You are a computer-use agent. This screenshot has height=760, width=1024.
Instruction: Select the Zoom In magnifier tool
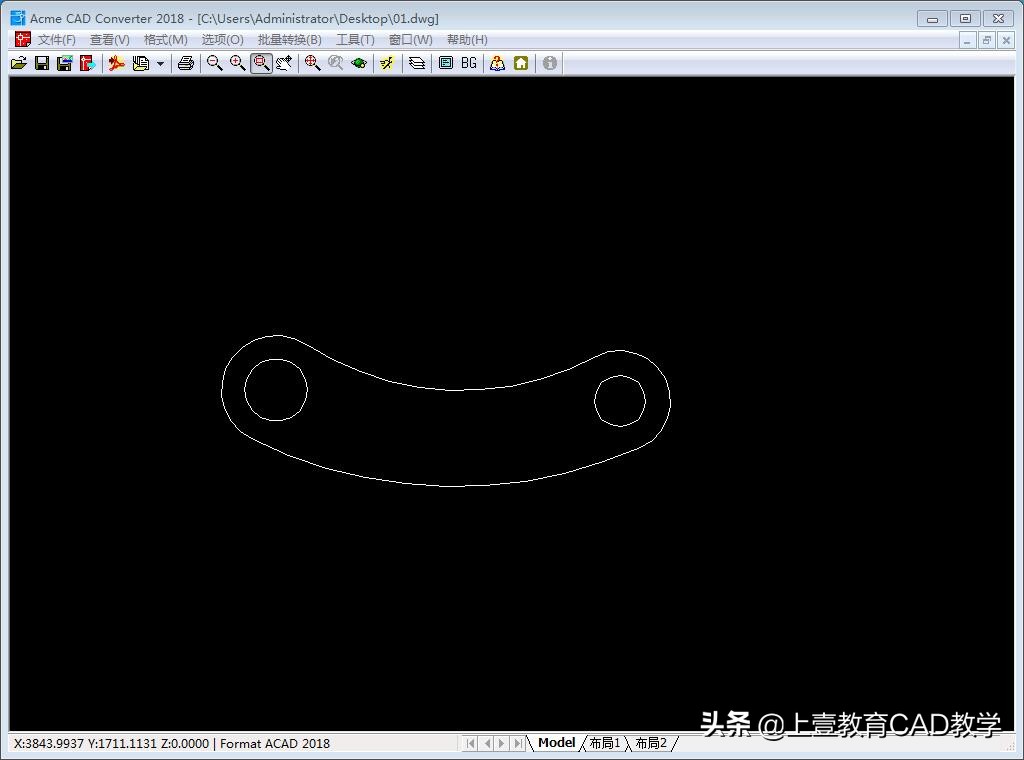coord(237,63)
